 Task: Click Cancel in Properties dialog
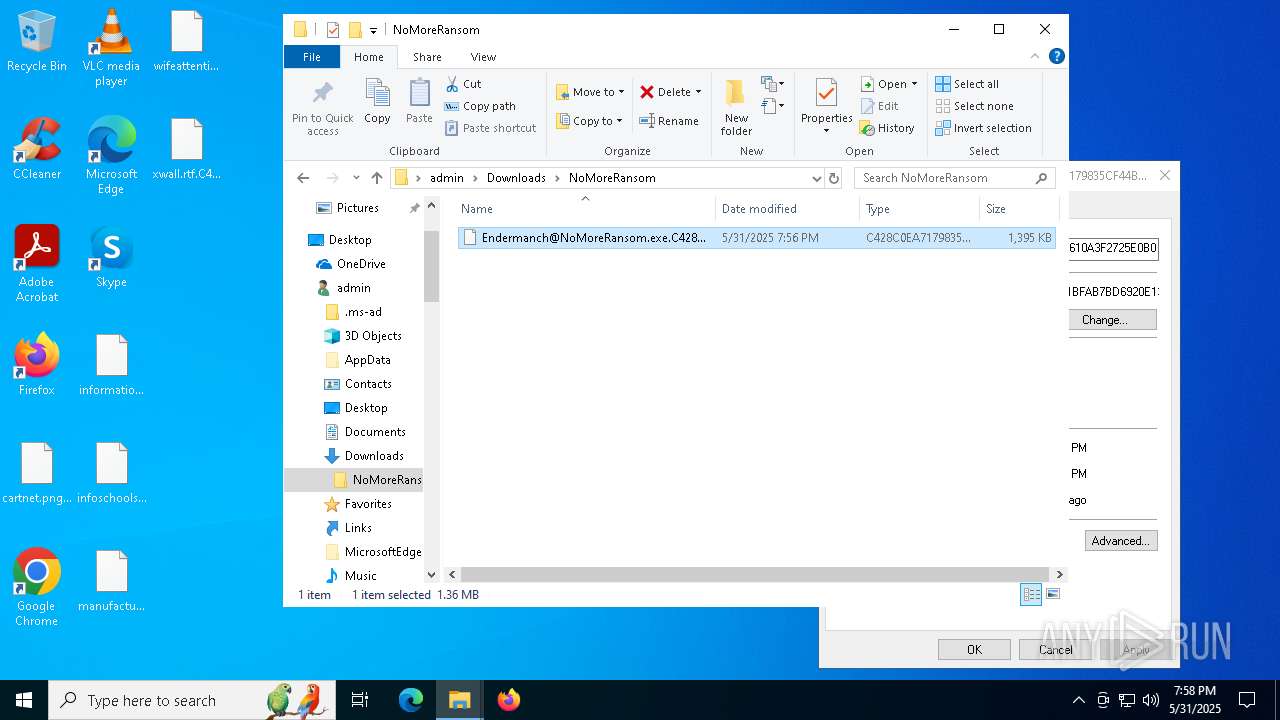tap(1055, 650)
